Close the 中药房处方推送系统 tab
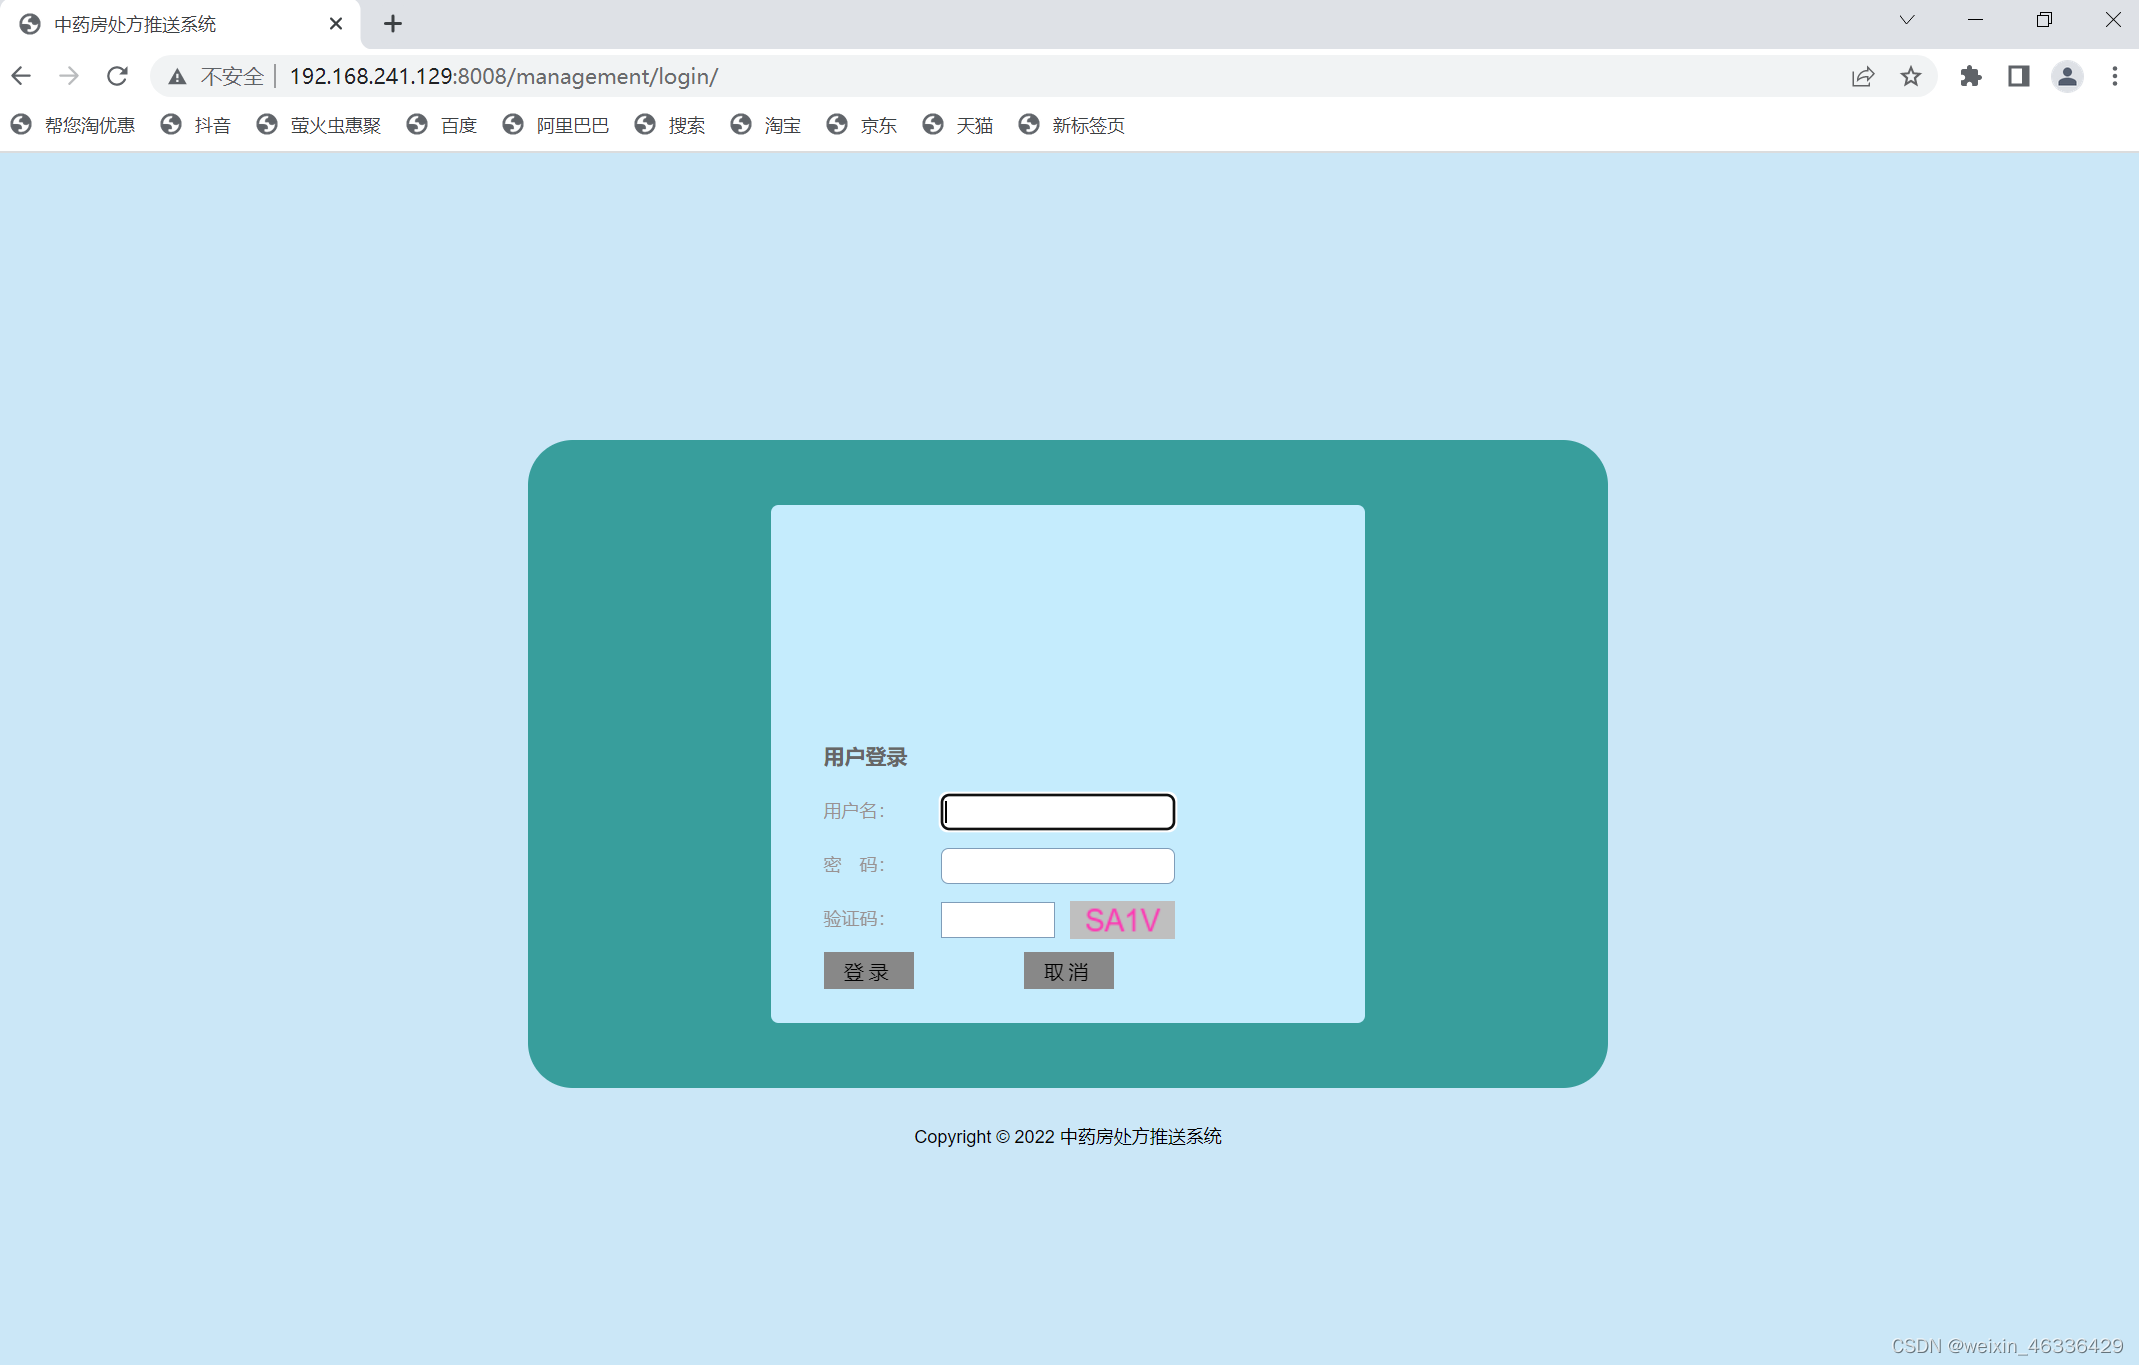The height and width of the screenshot is (1365, 2139). [336, 24]
